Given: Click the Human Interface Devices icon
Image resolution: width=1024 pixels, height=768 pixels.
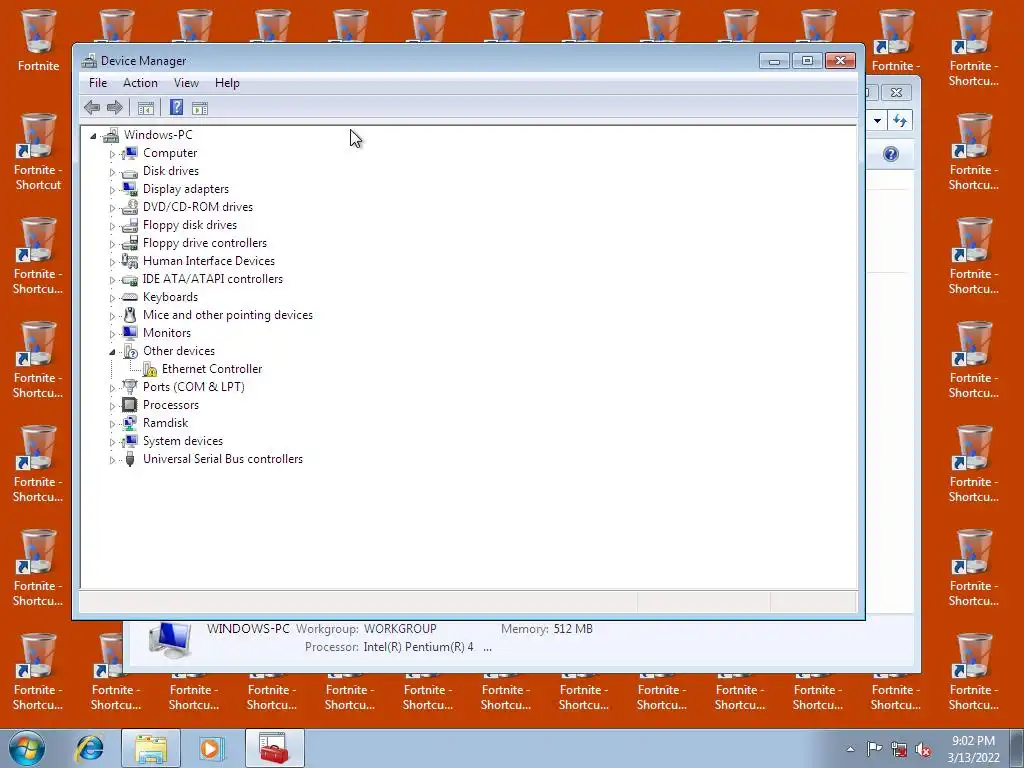Looking at the screenshot, I should [129, 261].
